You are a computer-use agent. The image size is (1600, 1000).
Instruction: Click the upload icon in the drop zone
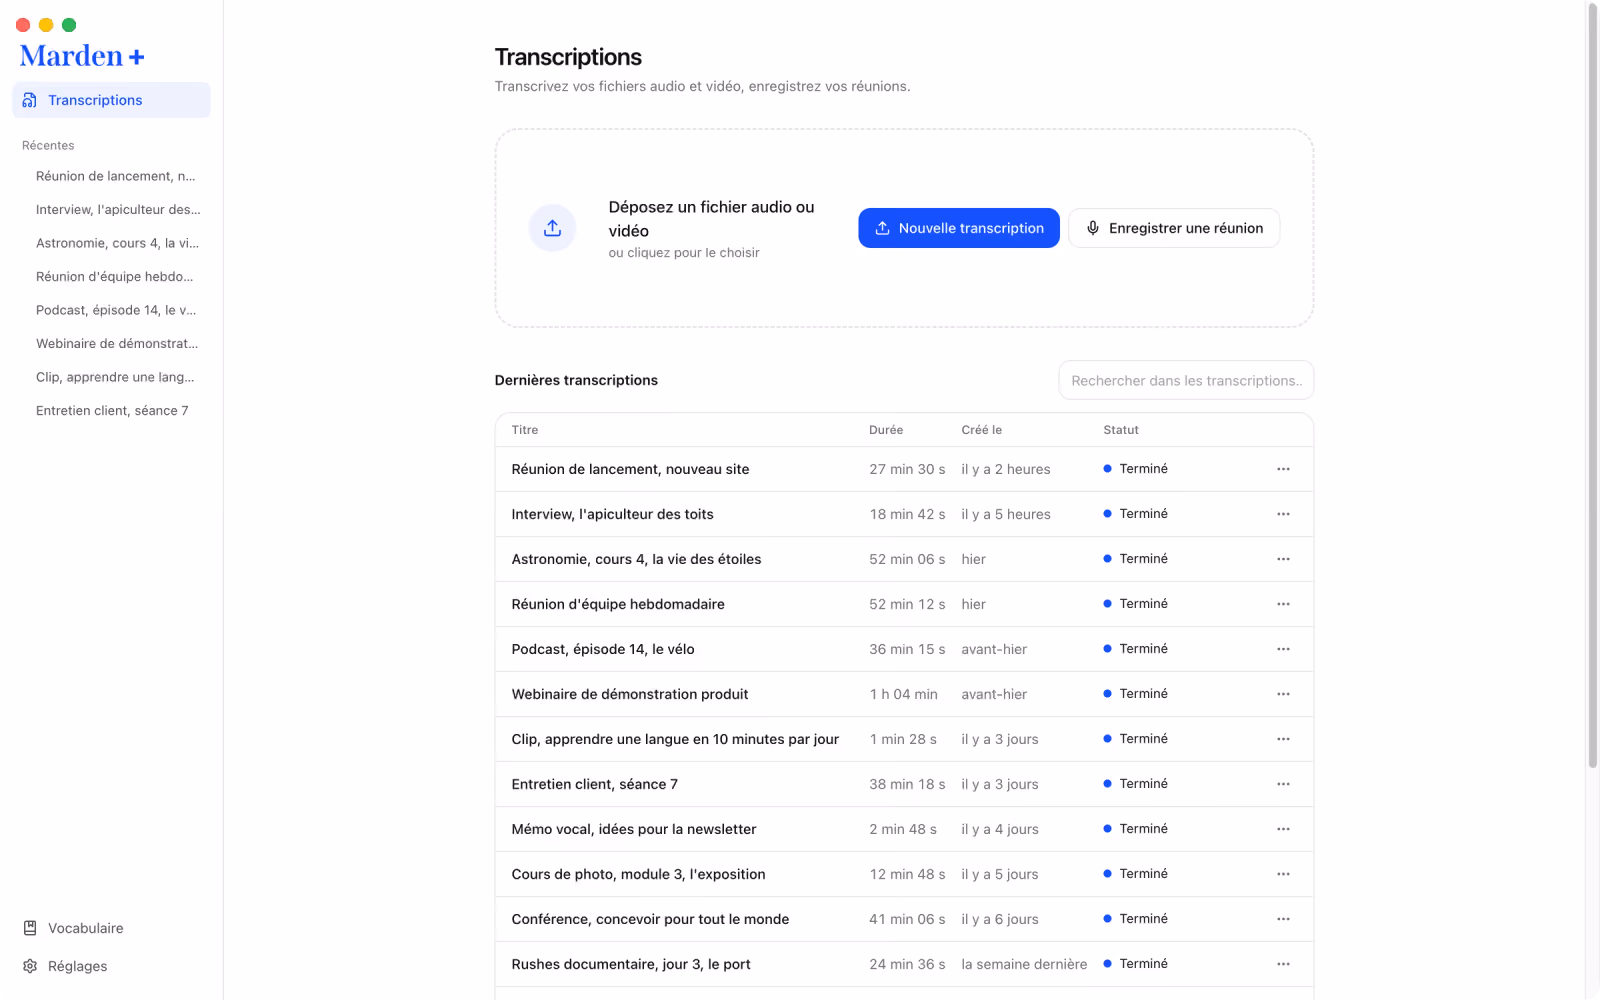pos(552,228)
